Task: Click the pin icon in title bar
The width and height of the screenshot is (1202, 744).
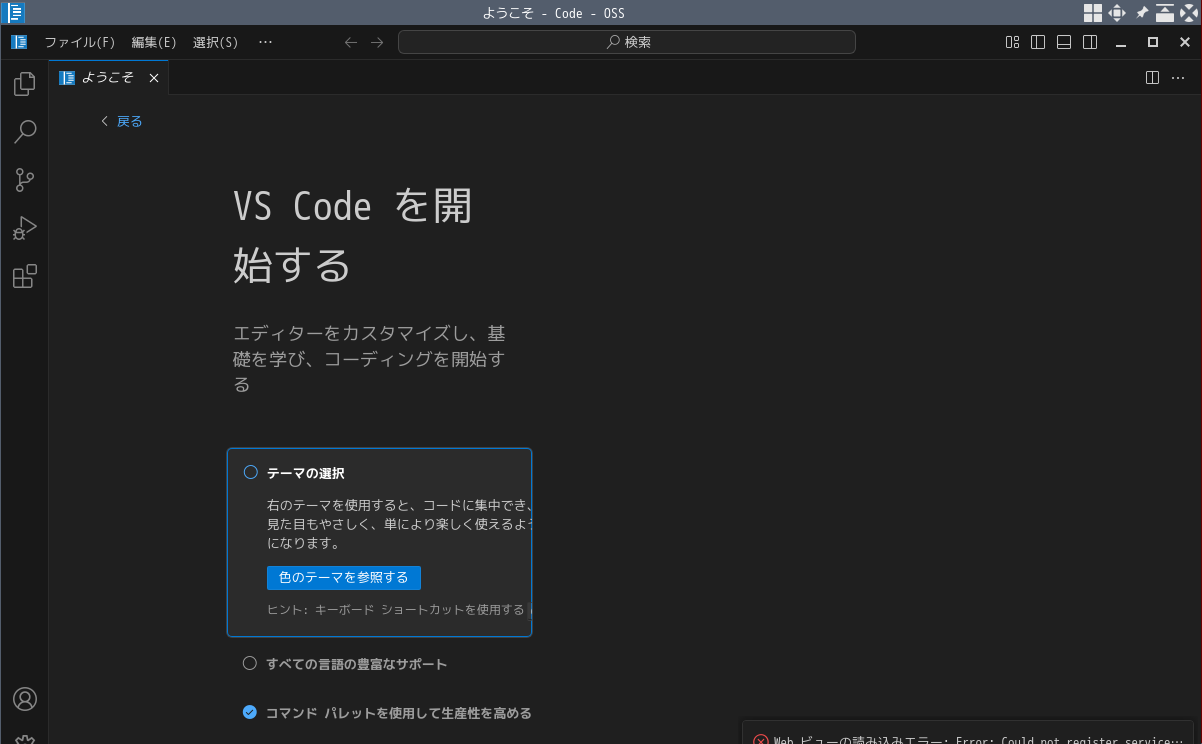Action: [x=1142, y=13]
